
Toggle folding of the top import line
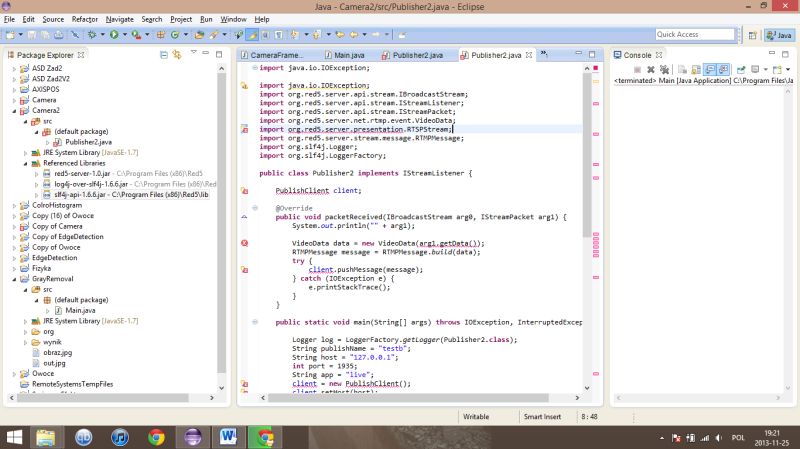coord(255,68)
